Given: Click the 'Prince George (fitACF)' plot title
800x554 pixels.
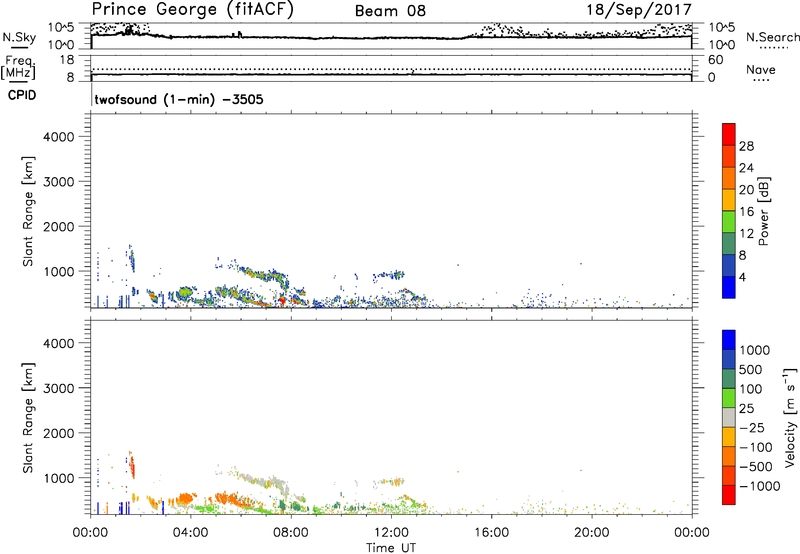Looking at the screenshot, I should (192, 9).
